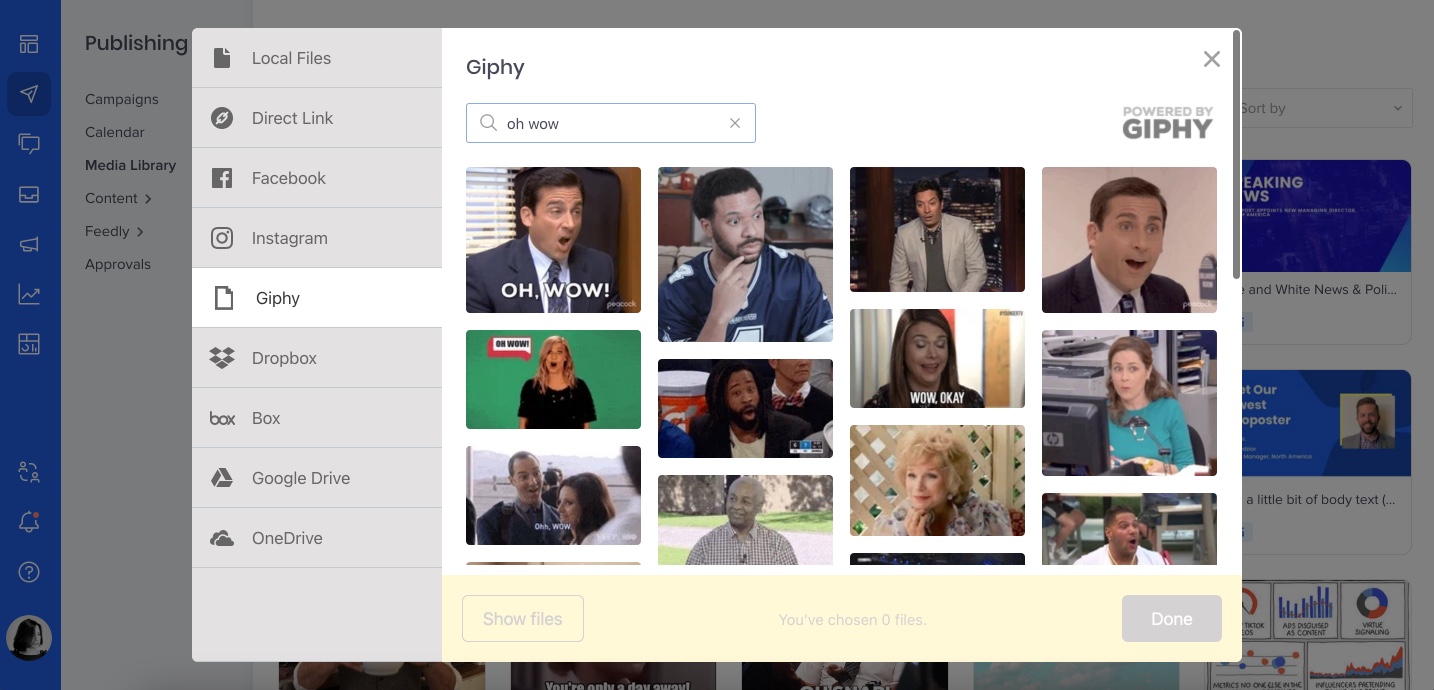
Task: Click the inbox tray icon in sidebar
Action: 29,194
